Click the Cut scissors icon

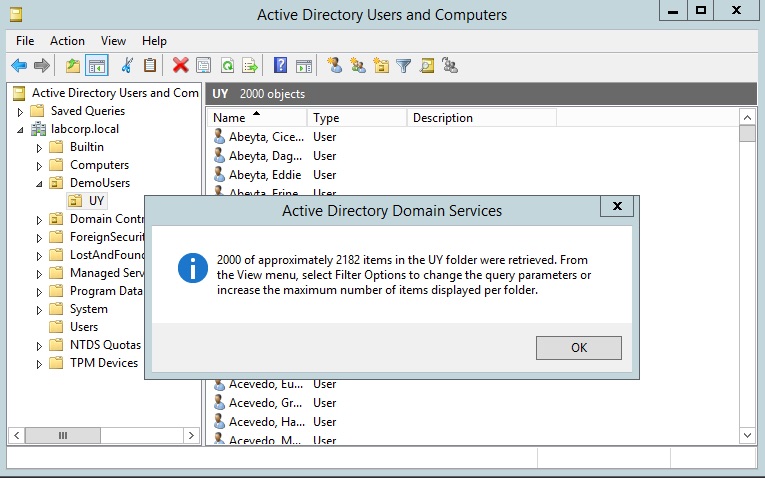[127, 65]
